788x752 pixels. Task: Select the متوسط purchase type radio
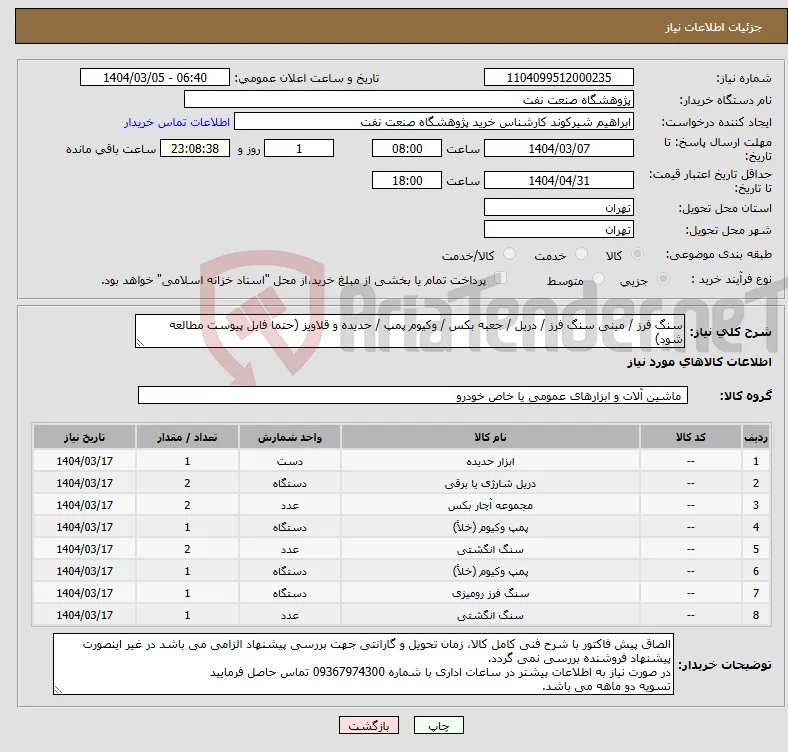coord(599,278)
